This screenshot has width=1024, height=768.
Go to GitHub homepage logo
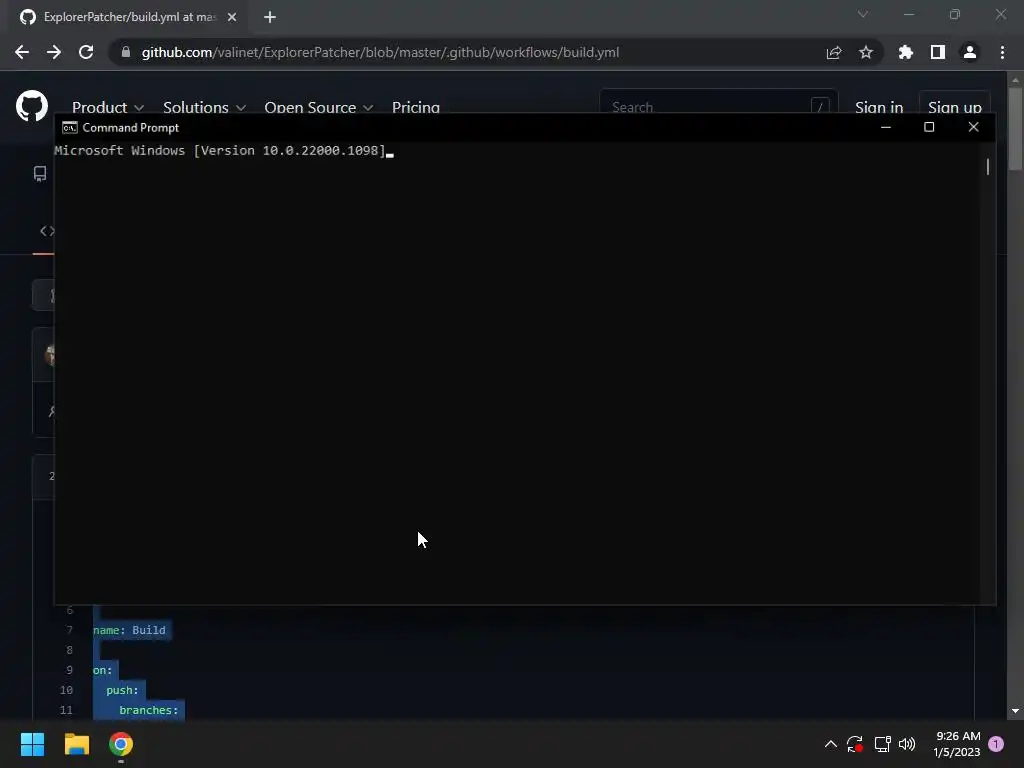(32, 106)
